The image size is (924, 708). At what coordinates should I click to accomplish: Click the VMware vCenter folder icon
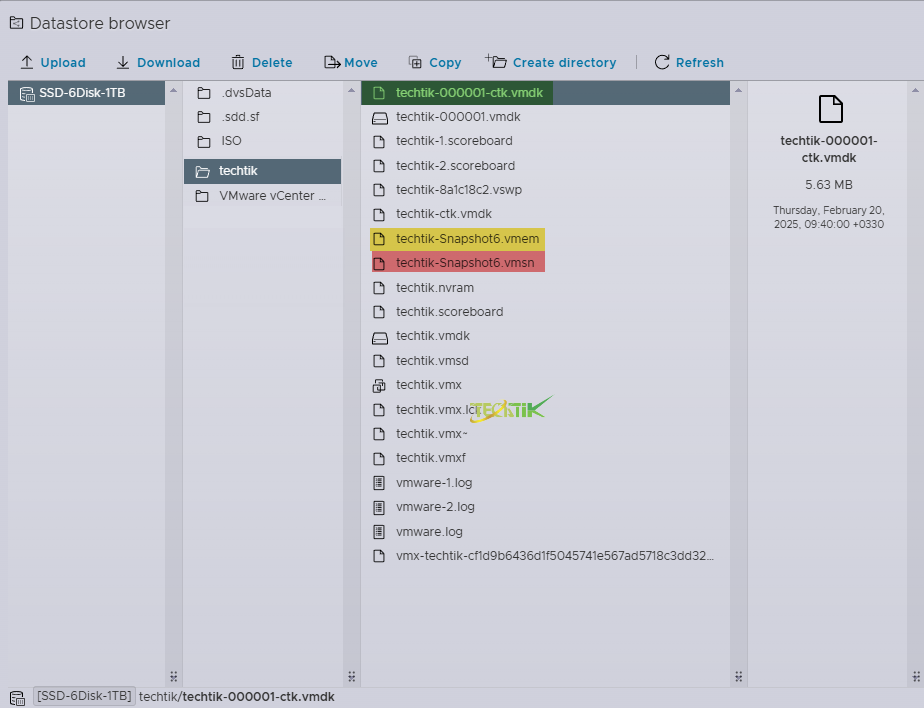point(202,196)
